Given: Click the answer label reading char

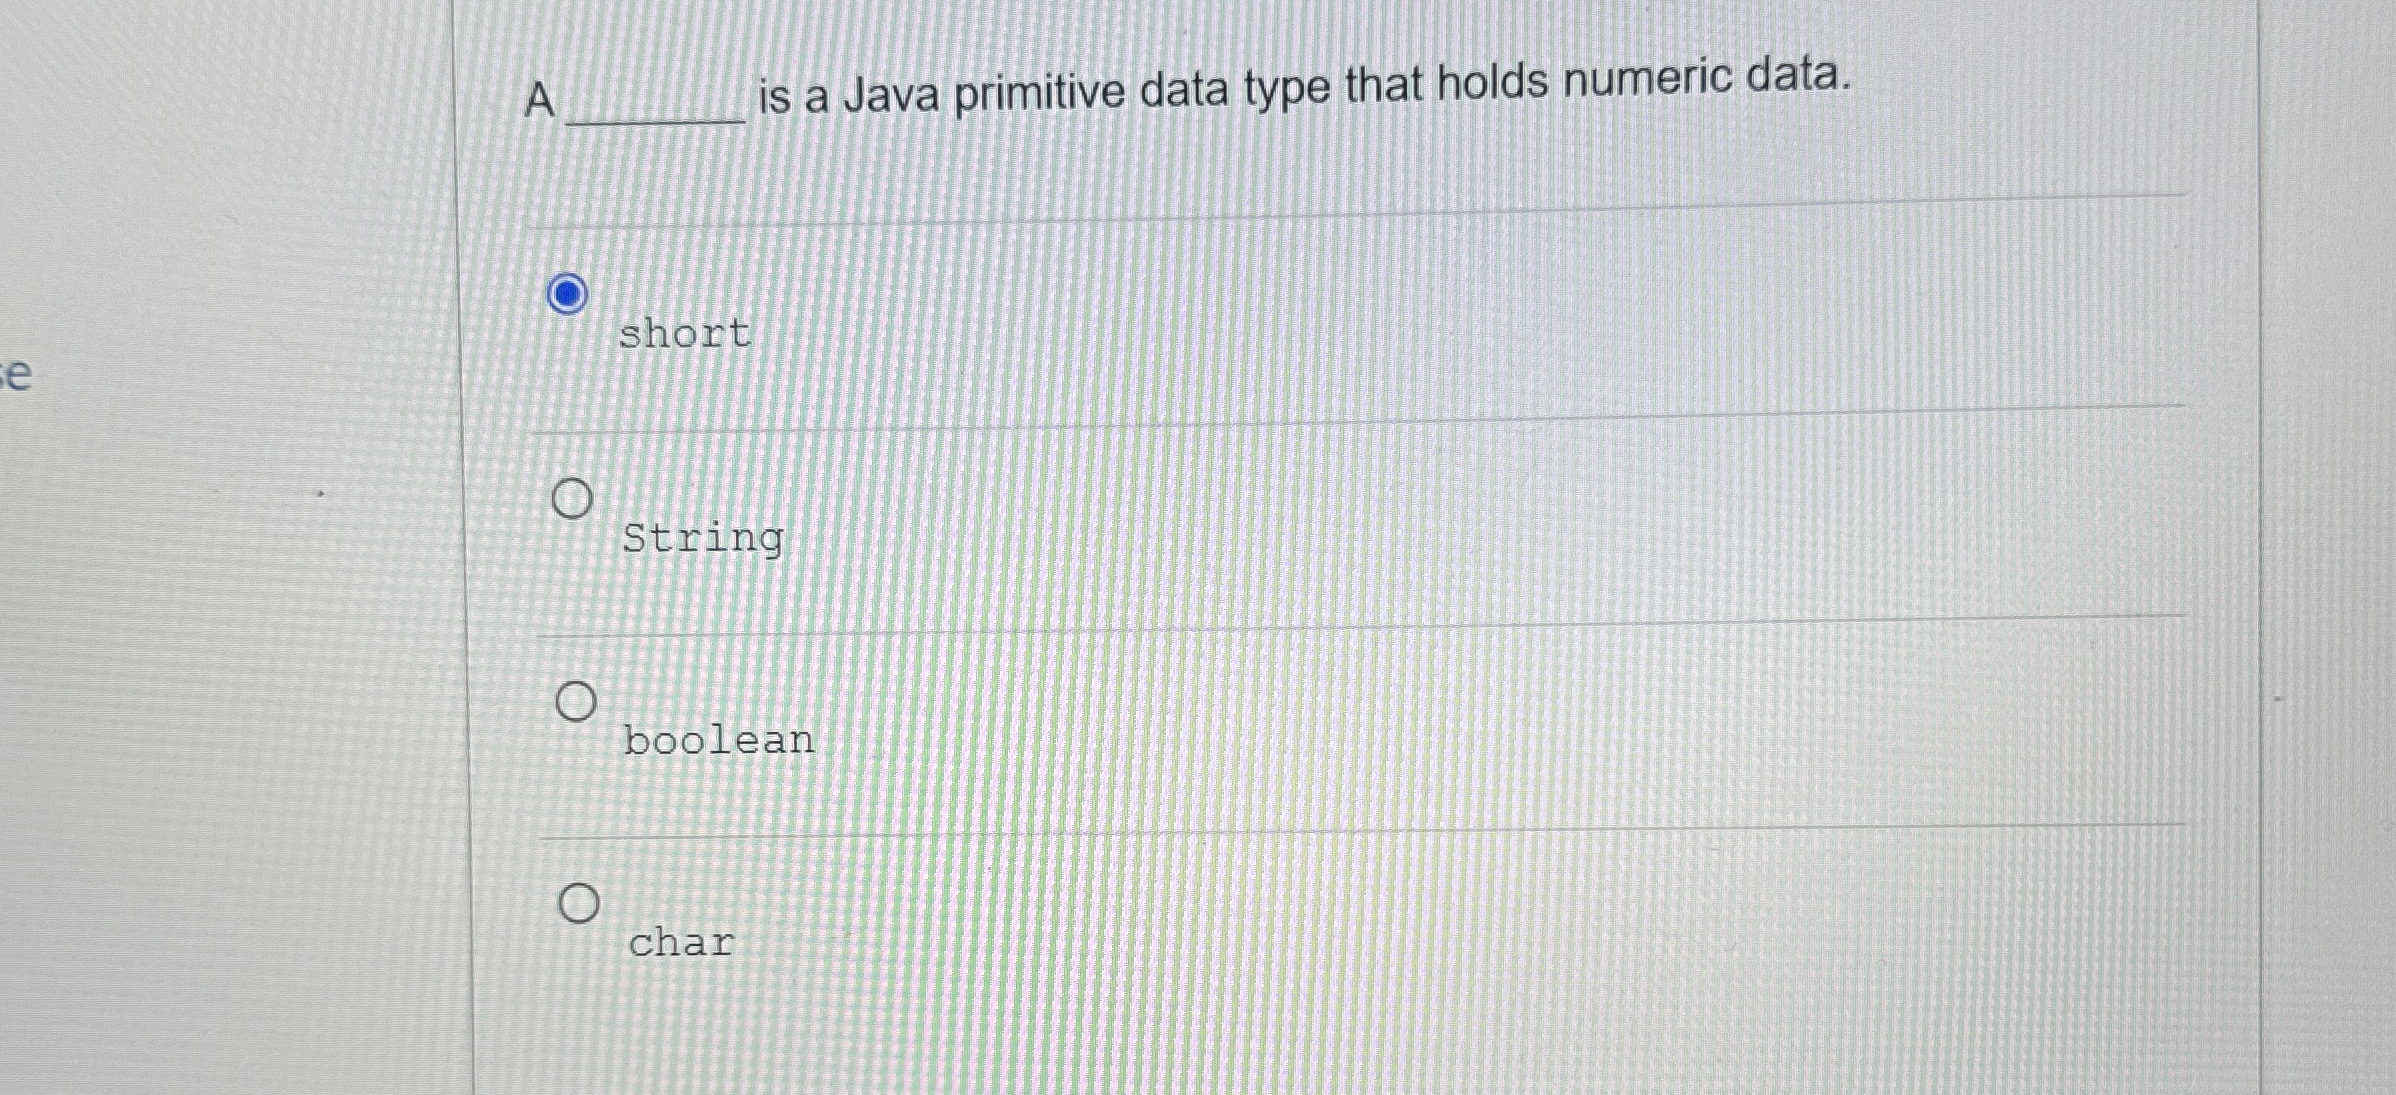Looking at the screenshot, I should point(681,944).
